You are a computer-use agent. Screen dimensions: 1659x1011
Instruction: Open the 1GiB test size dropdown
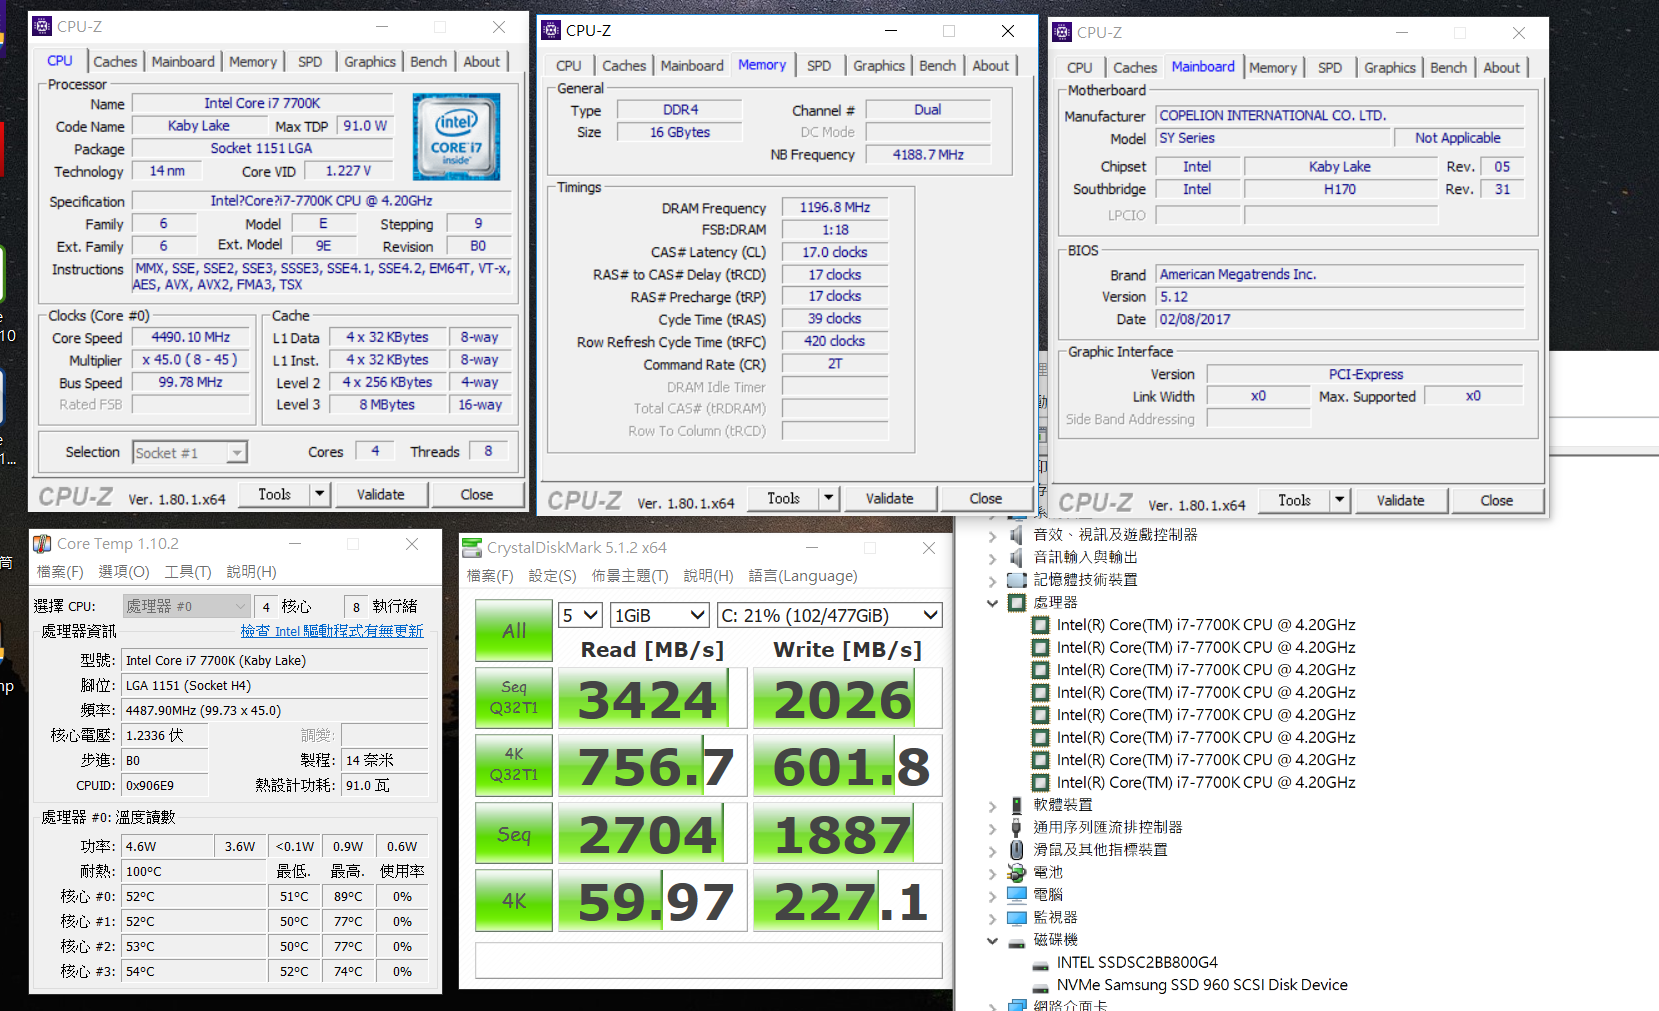click(660, 615)
